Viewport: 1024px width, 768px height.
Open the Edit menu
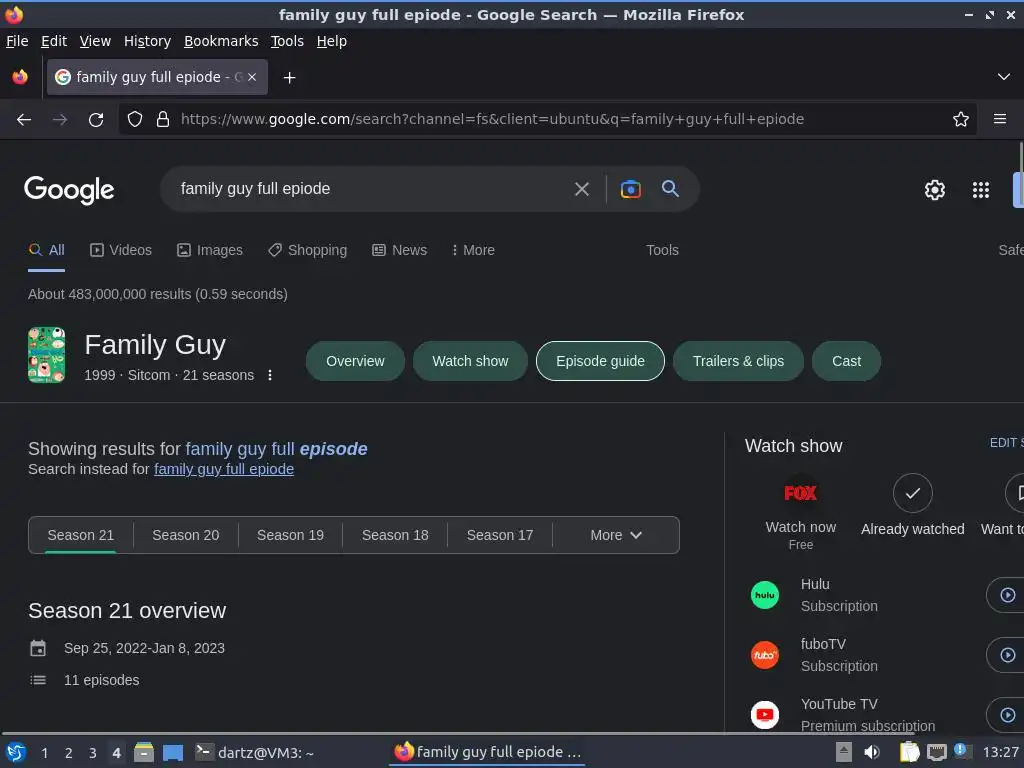pyautogui.click(x=54, y=41)
